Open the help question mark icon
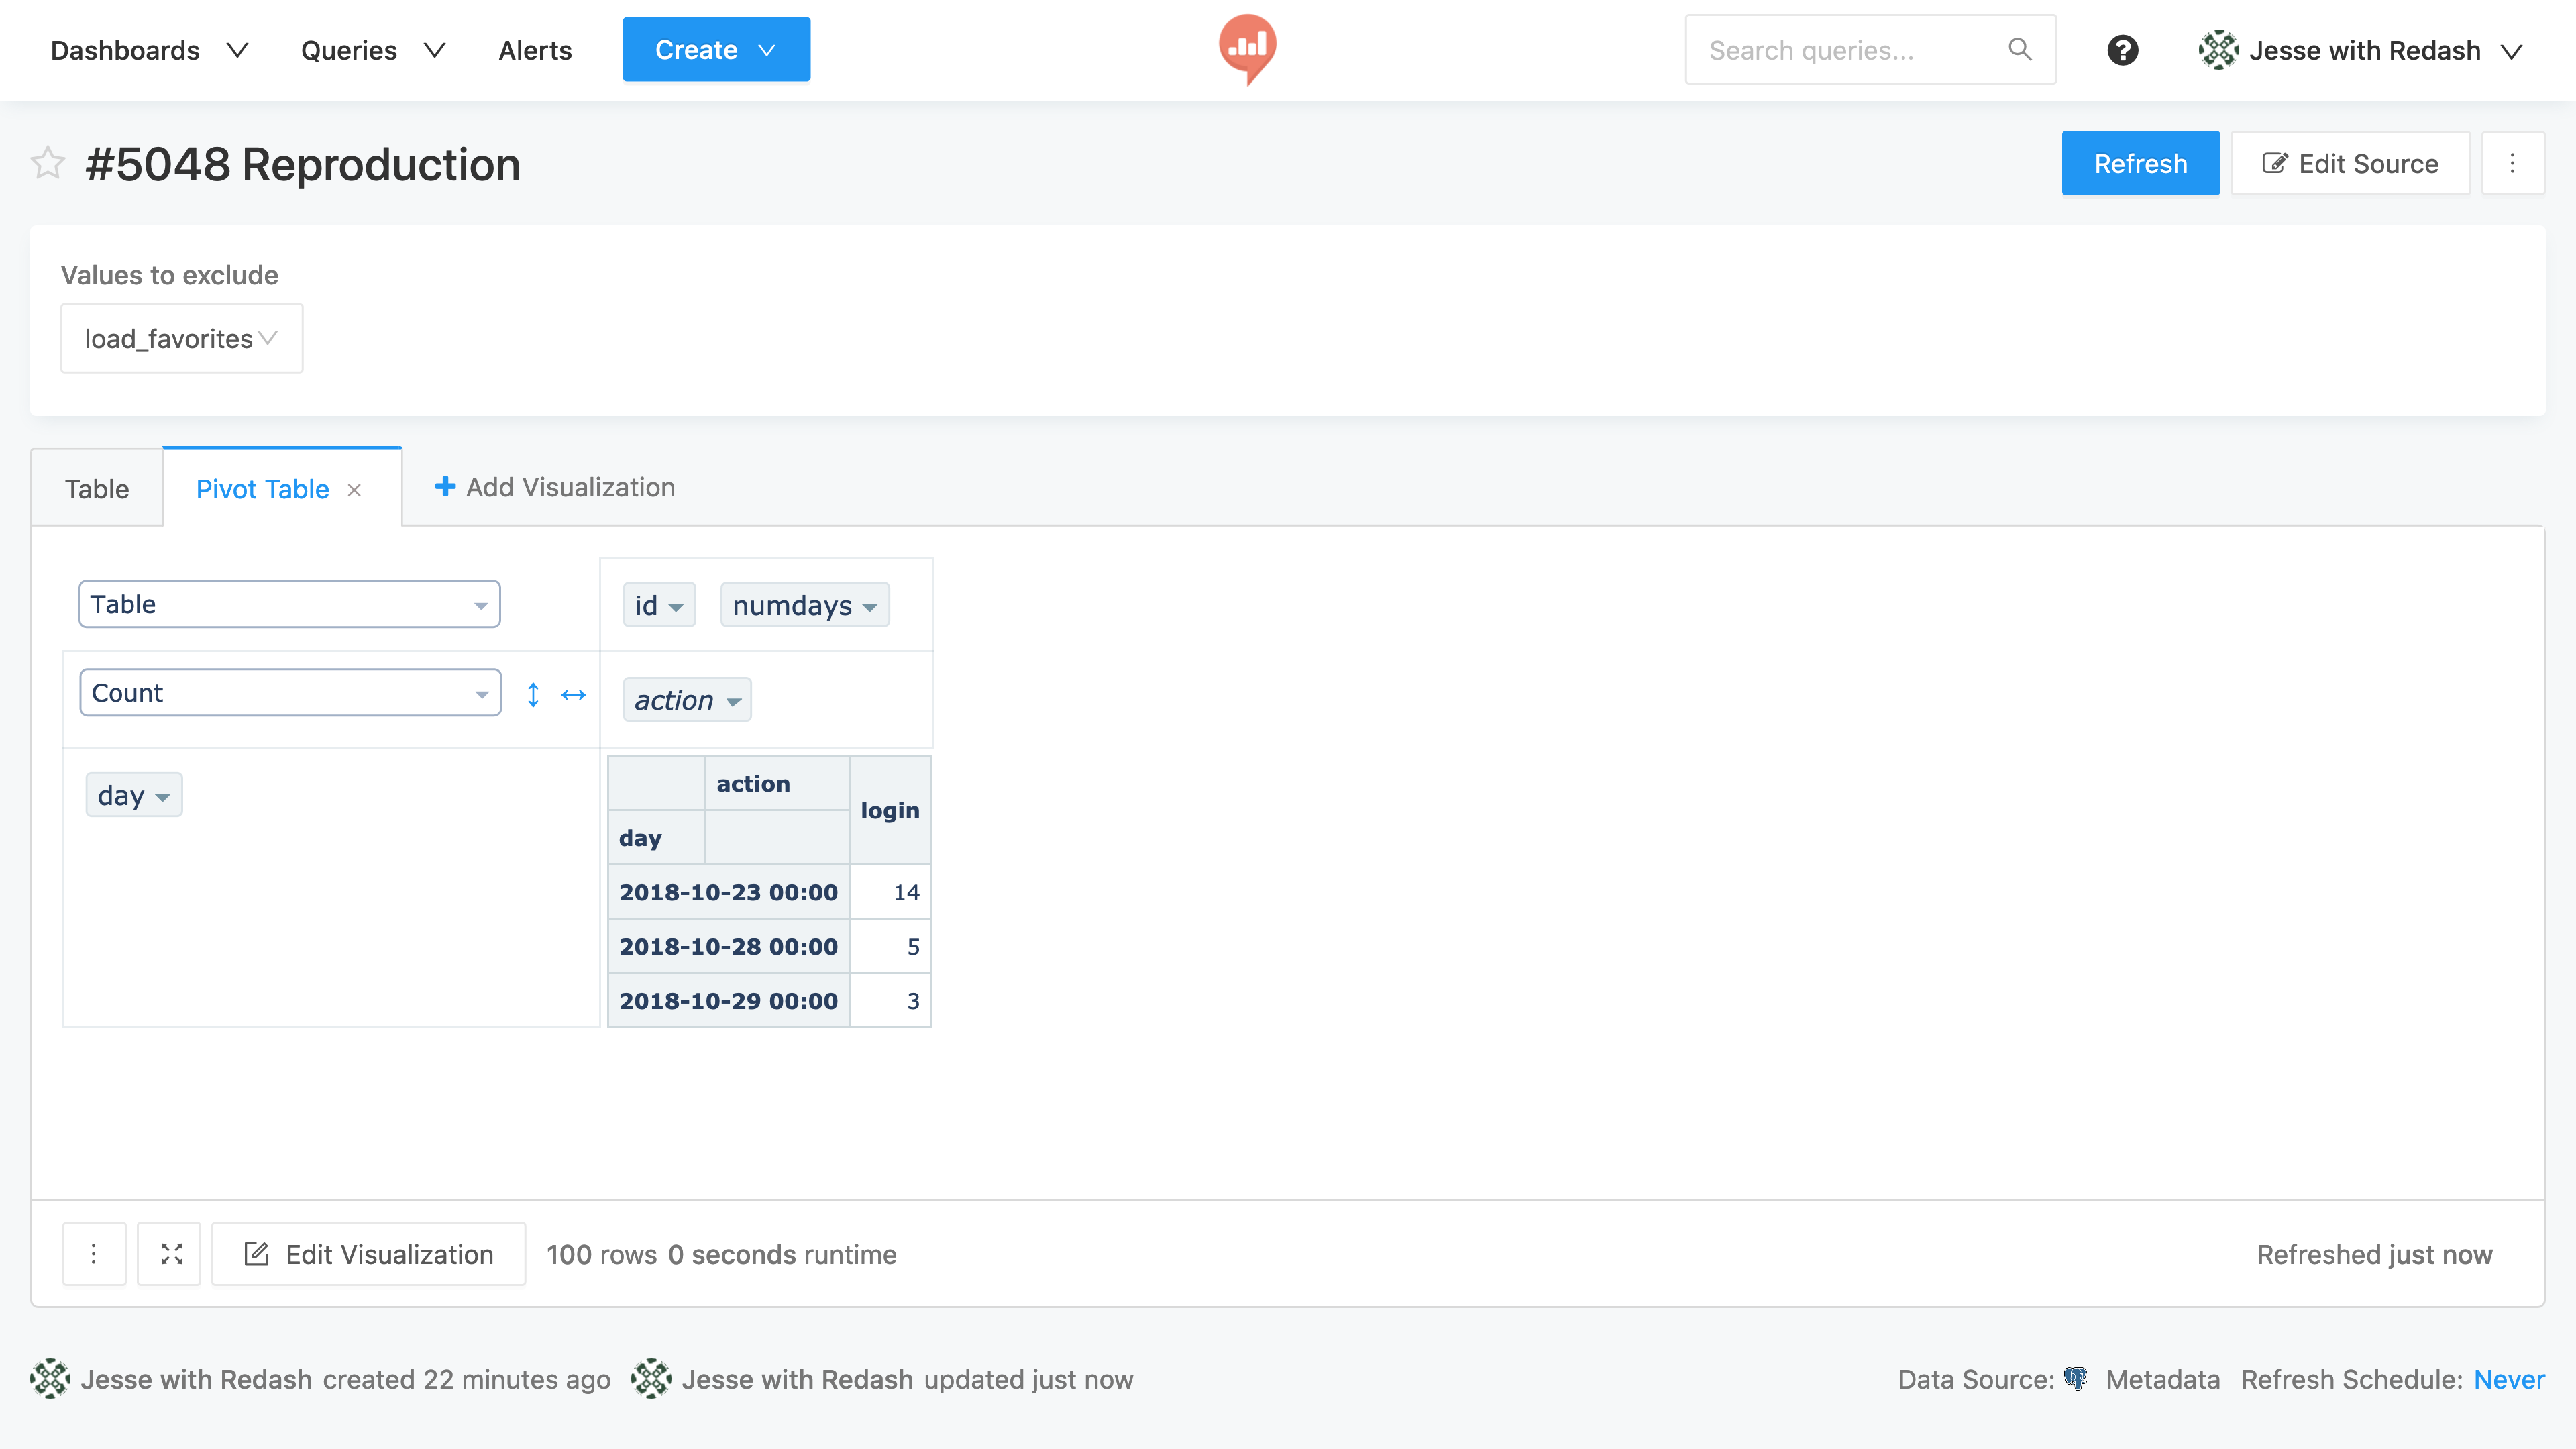The image size is (2576, 1449). pos(2122,50)
